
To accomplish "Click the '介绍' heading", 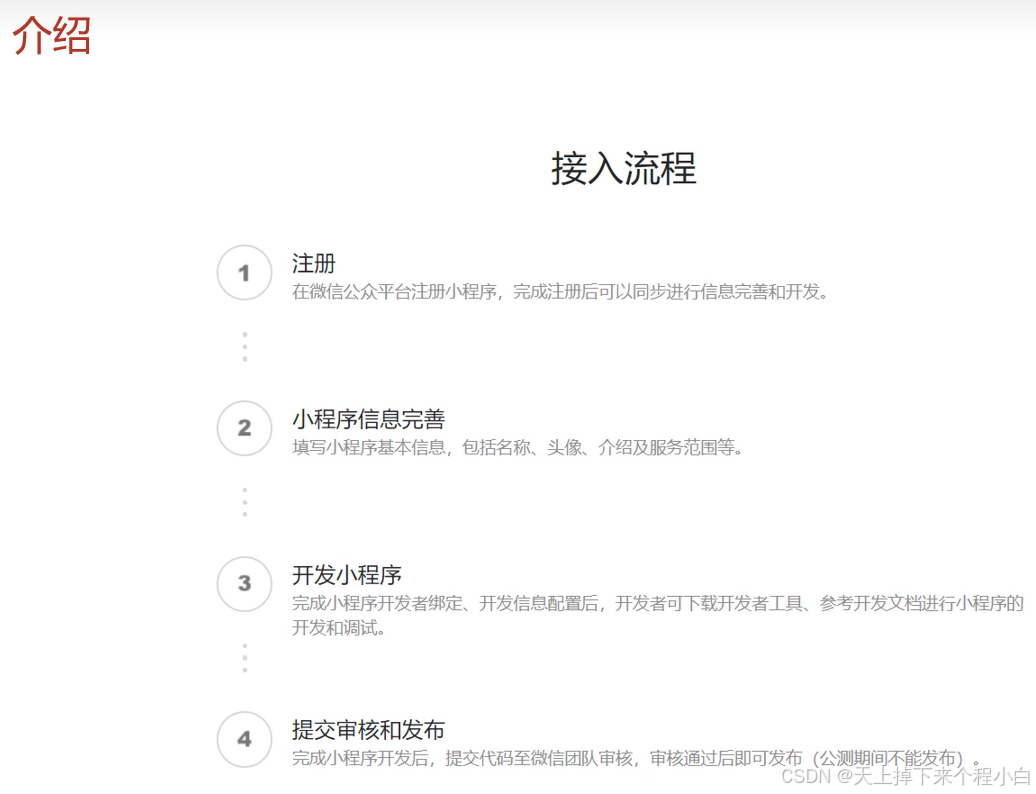I will click(52, 35).
